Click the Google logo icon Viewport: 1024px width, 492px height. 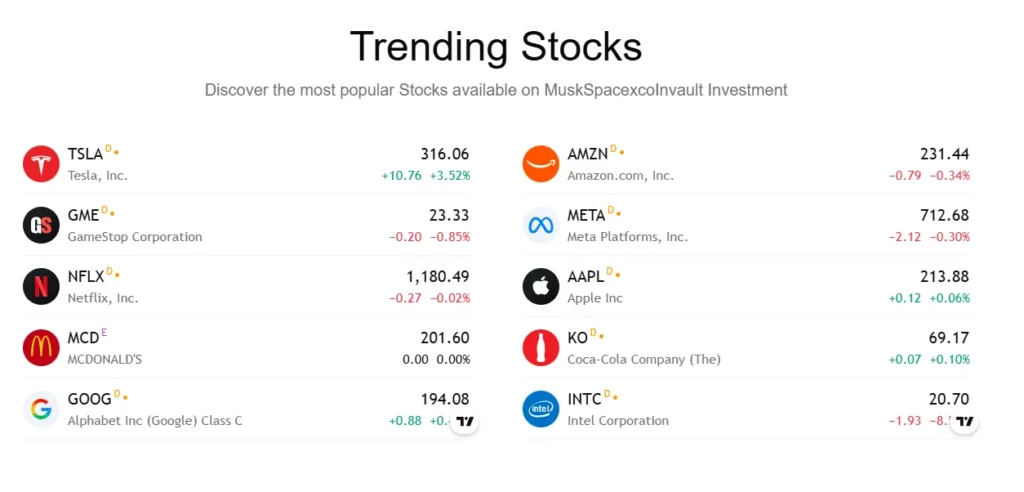(41, 409)
